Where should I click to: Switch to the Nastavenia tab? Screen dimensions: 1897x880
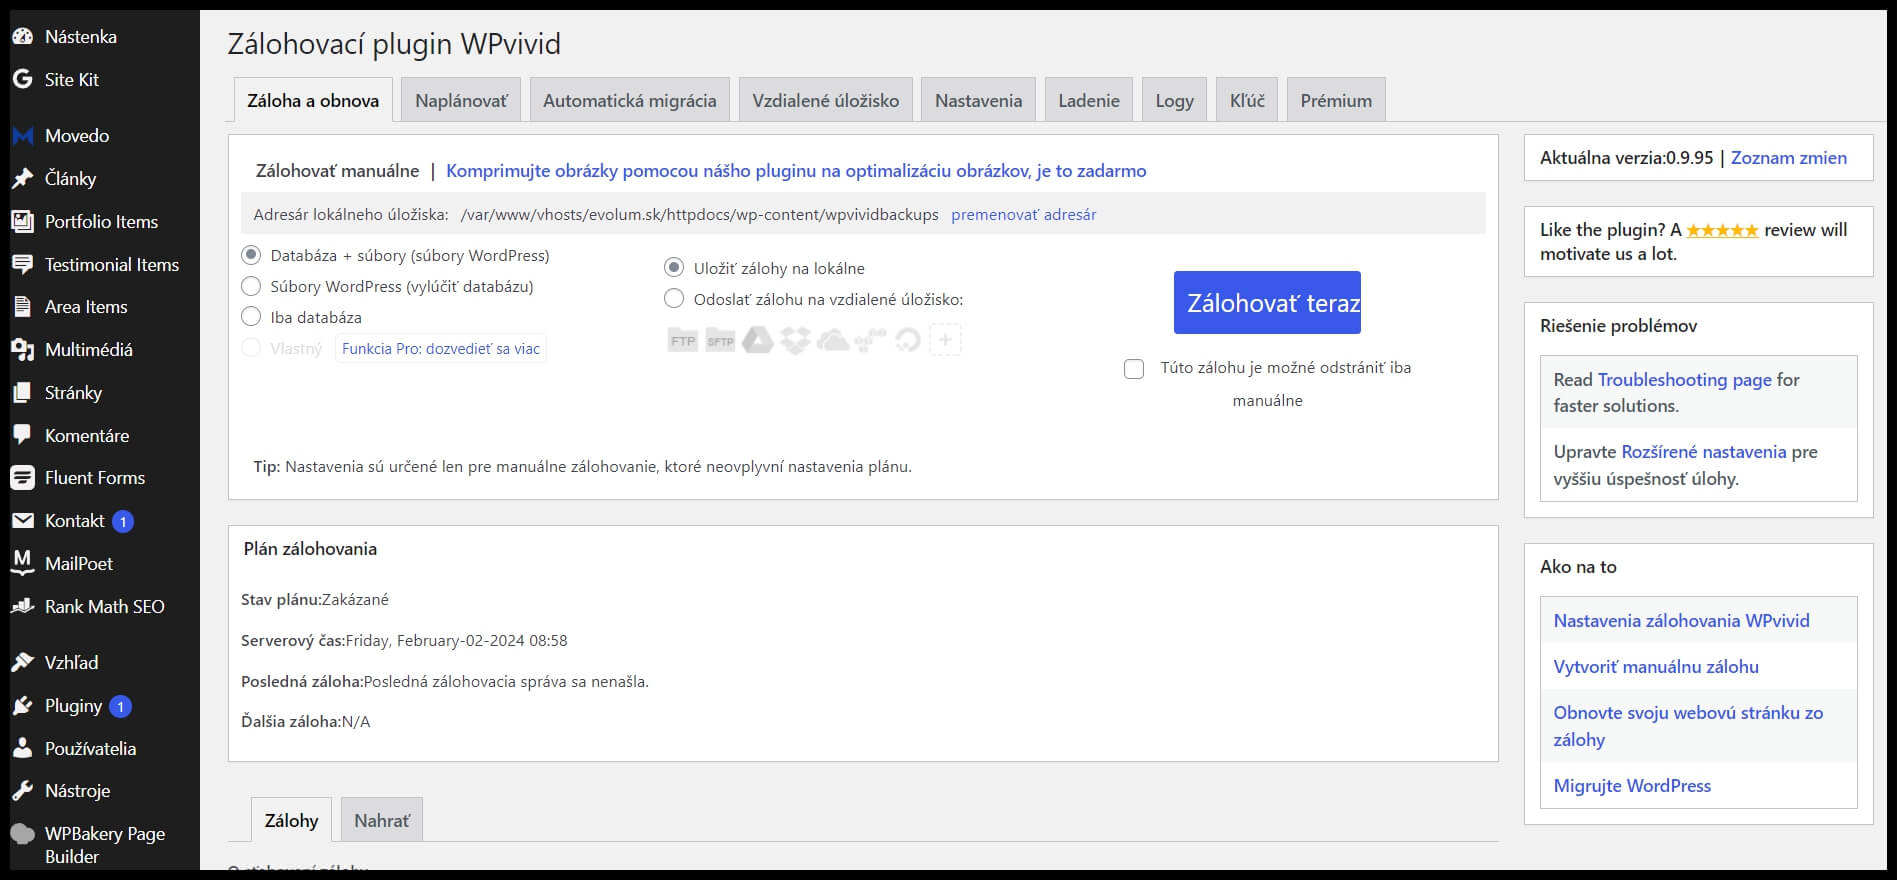(978, 100)
